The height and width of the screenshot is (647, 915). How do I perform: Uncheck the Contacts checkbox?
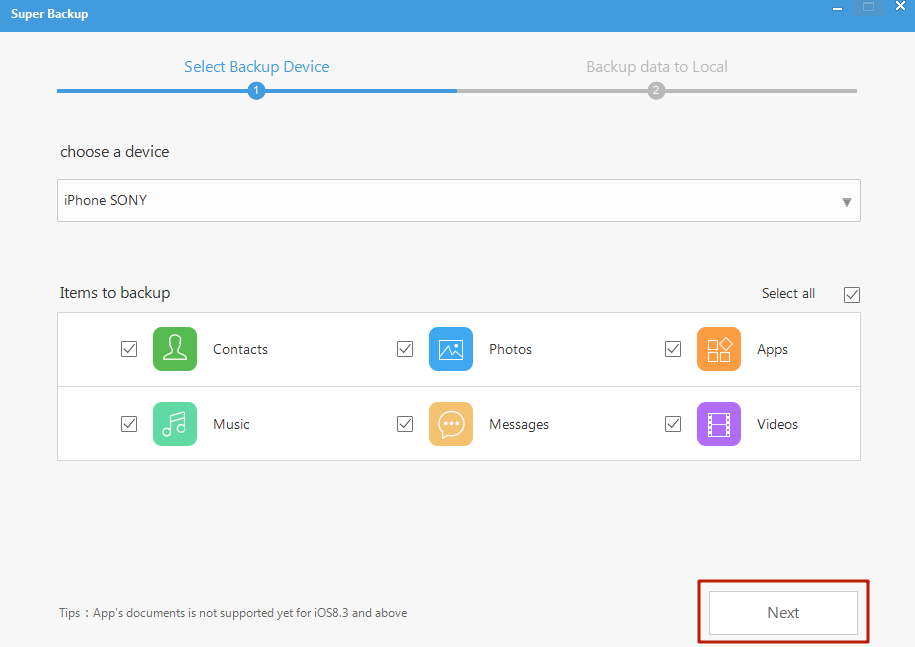click(129, 349)
